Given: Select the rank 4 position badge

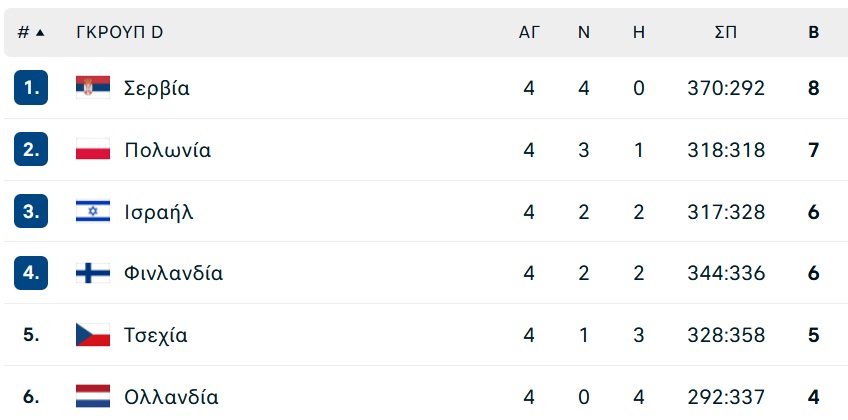Looking at the screenshot, I should (x=31, y=273).
